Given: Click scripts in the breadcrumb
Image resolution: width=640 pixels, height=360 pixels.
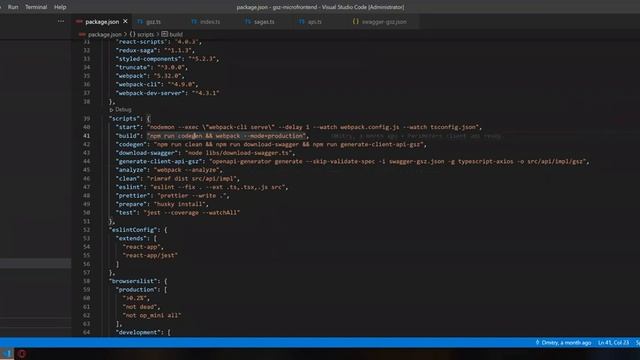Looking at the screenshot, I should 145,34.
